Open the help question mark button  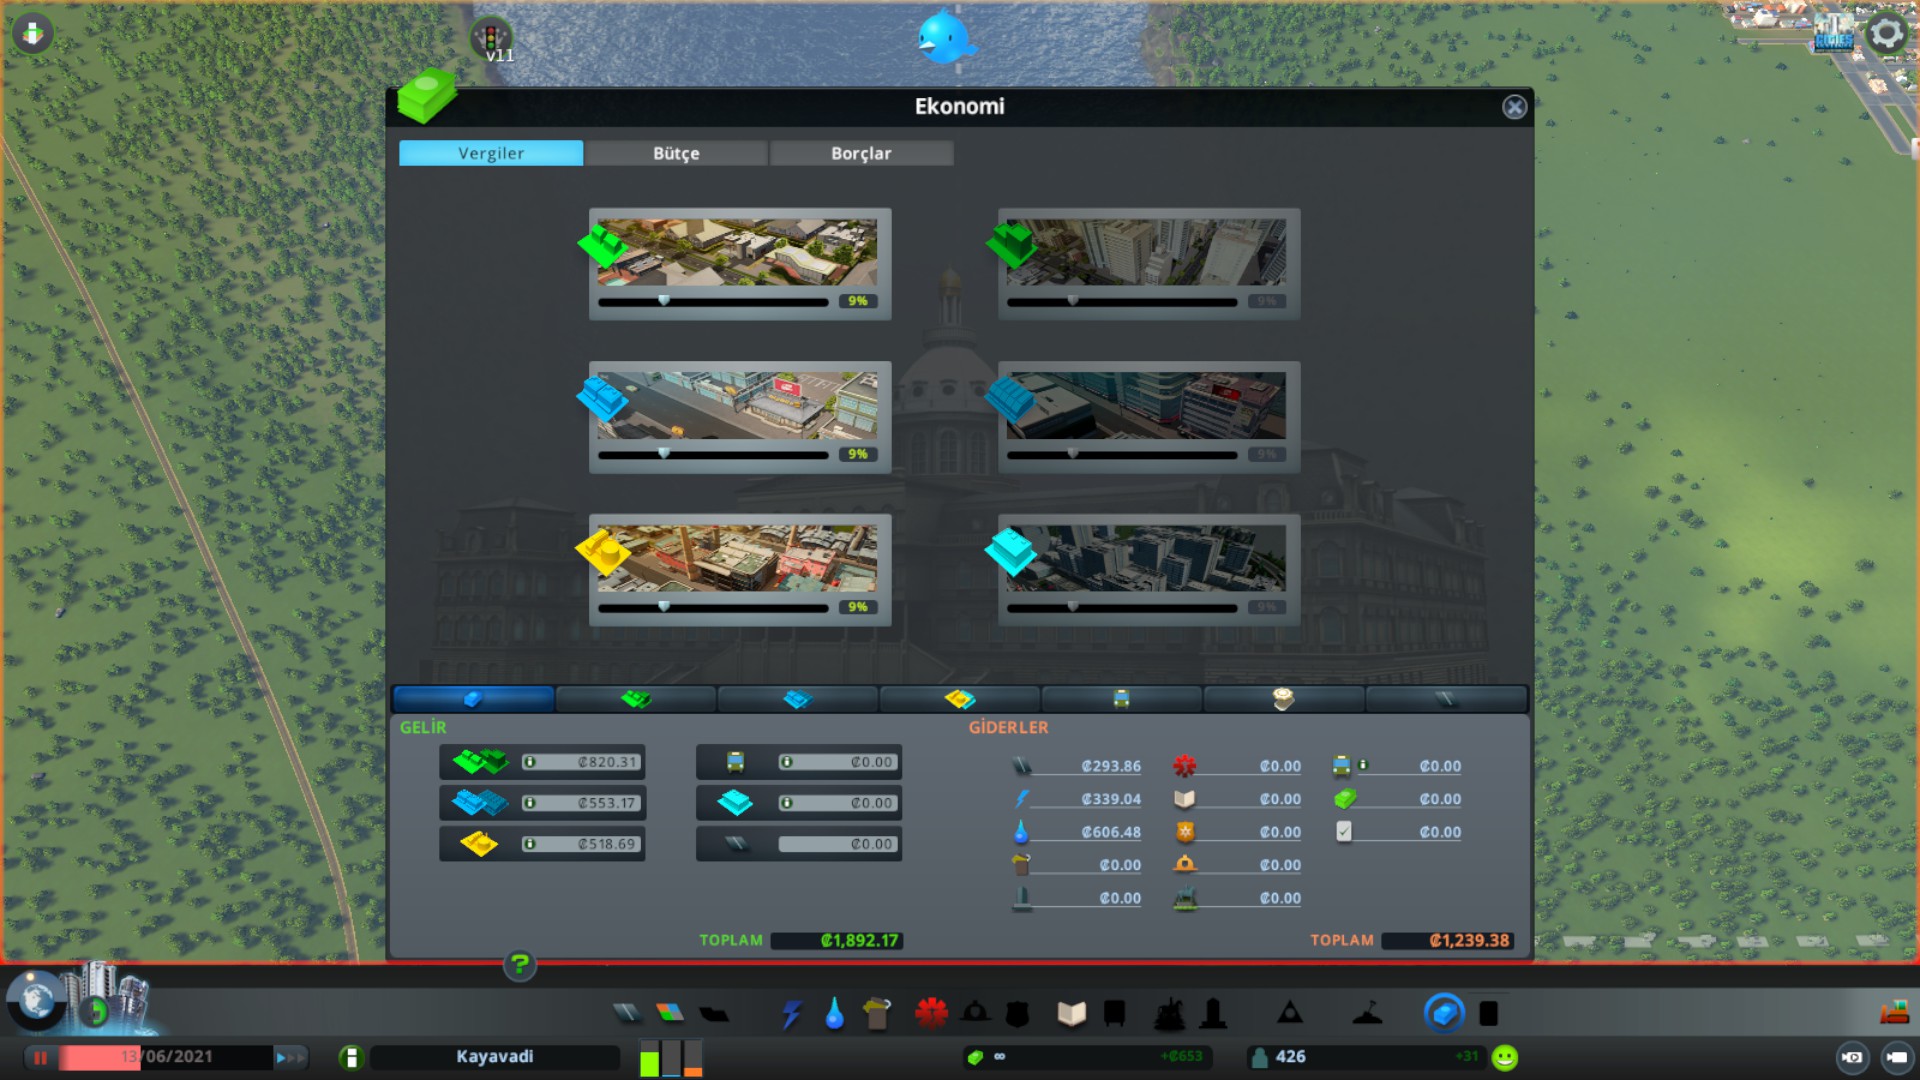pyautogui.click(x=519, y=965)
